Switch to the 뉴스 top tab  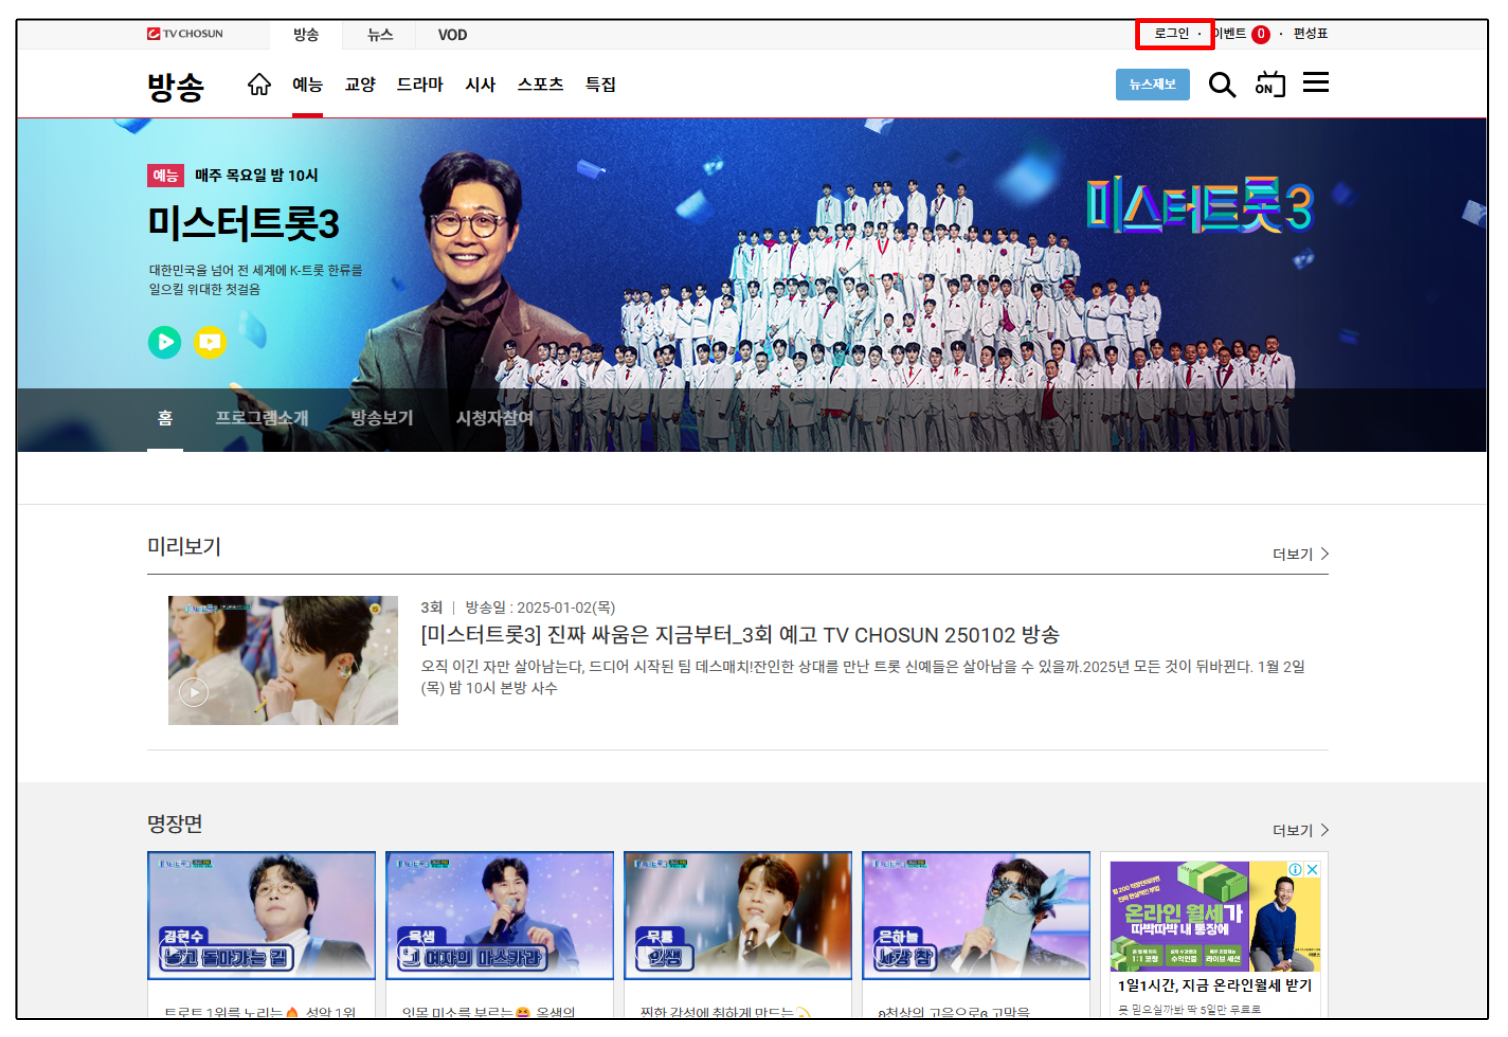tap(380, 34)
